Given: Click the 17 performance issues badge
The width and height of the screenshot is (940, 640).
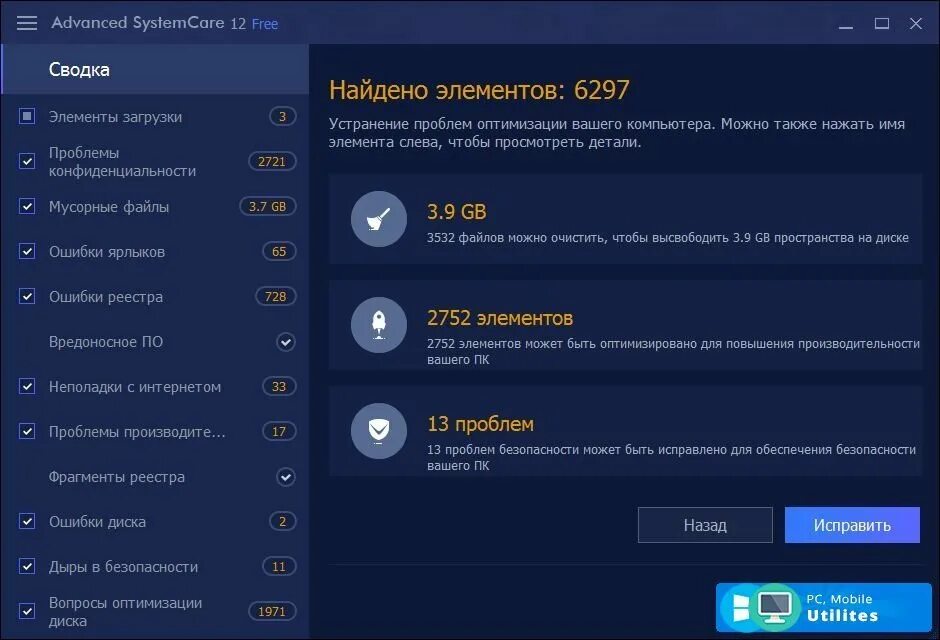Looking at the screenshot, I should pyautogui.click(x=279, y=431).
